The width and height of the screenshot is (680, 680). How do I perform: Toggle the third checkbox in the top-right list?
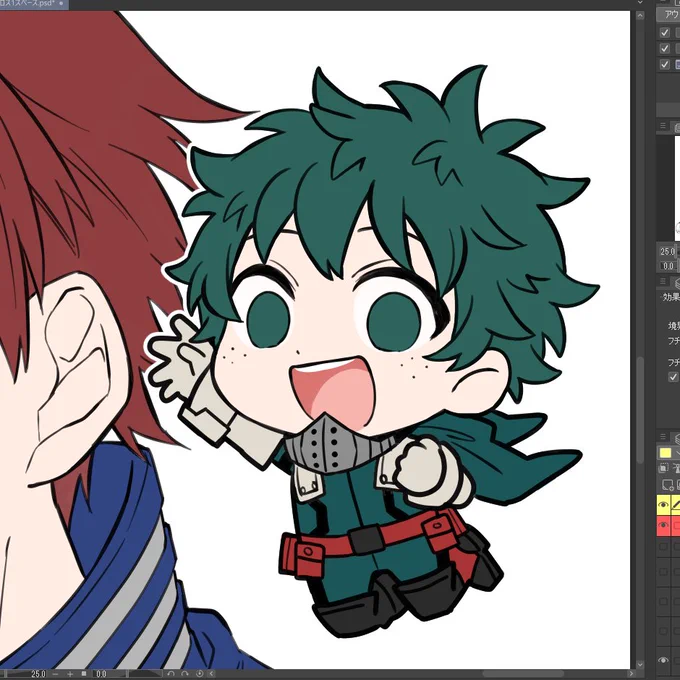[664, 65]
